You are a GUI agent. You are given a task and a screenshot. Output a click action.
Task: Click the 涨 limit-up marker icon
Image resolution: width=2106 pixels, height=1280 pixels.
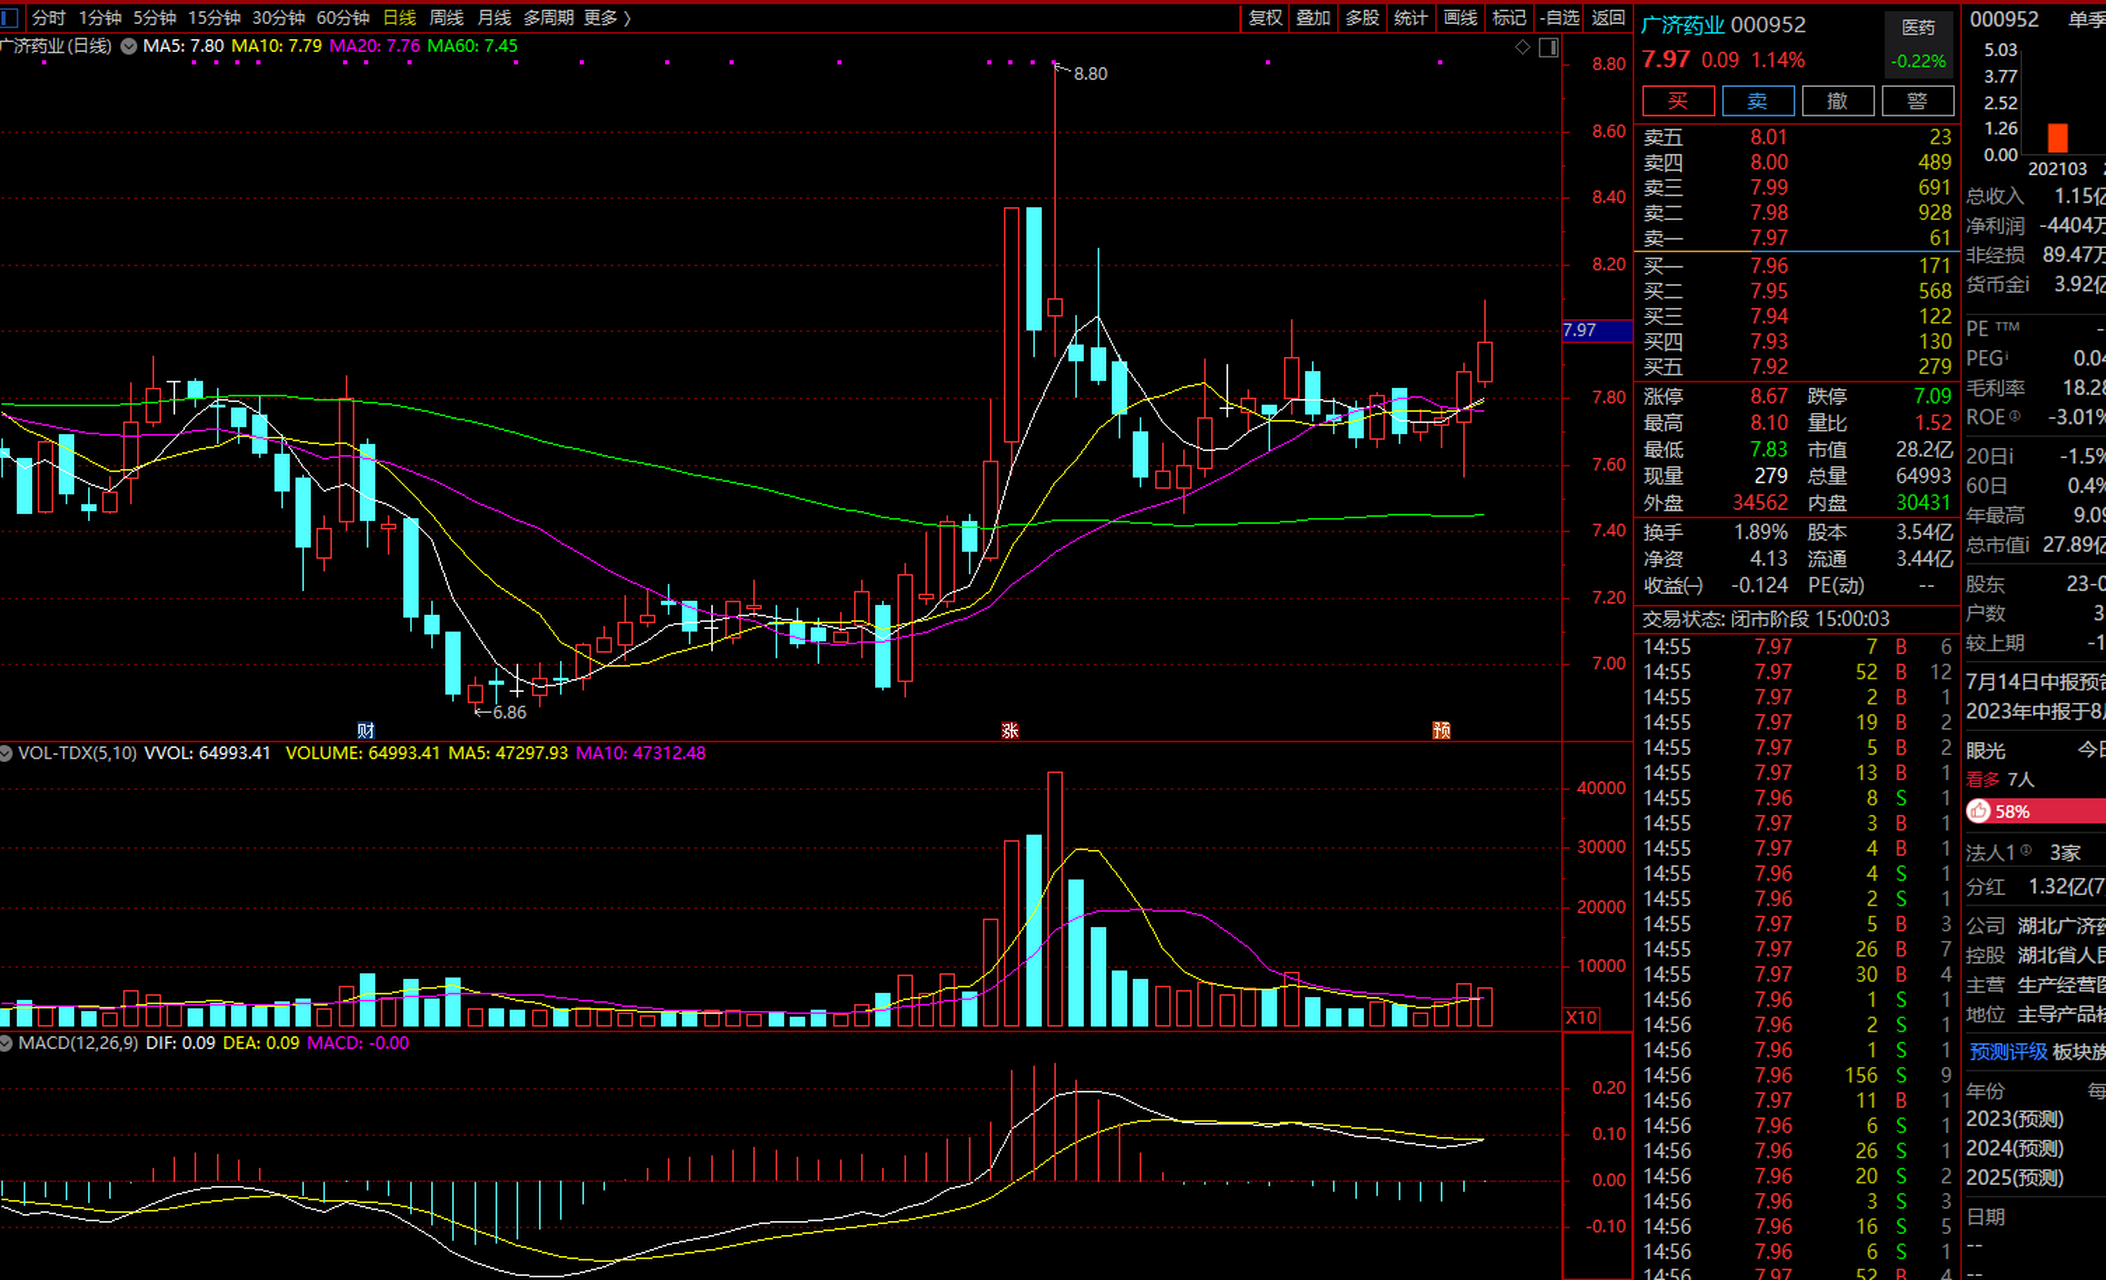pyautogui.click(x=1010, y=730)
